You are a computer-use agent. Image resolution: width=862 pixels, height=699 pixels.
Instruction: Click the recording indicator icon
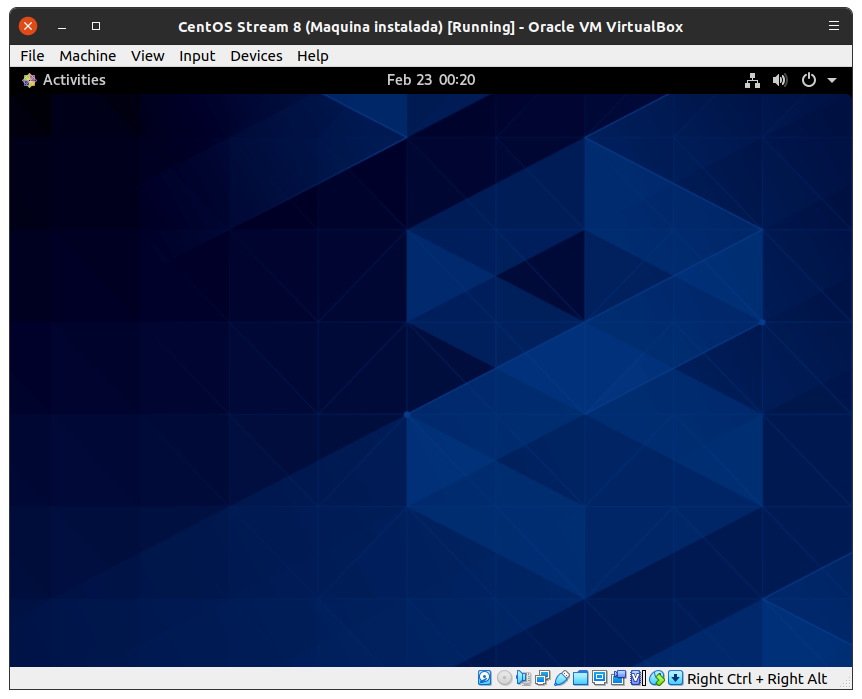click(x=618, y=678)
